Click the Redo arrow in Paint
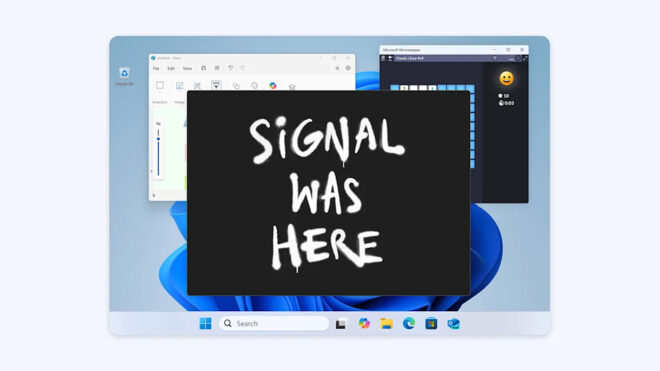Viewport: 660px width, 371px height. (242, 68)
